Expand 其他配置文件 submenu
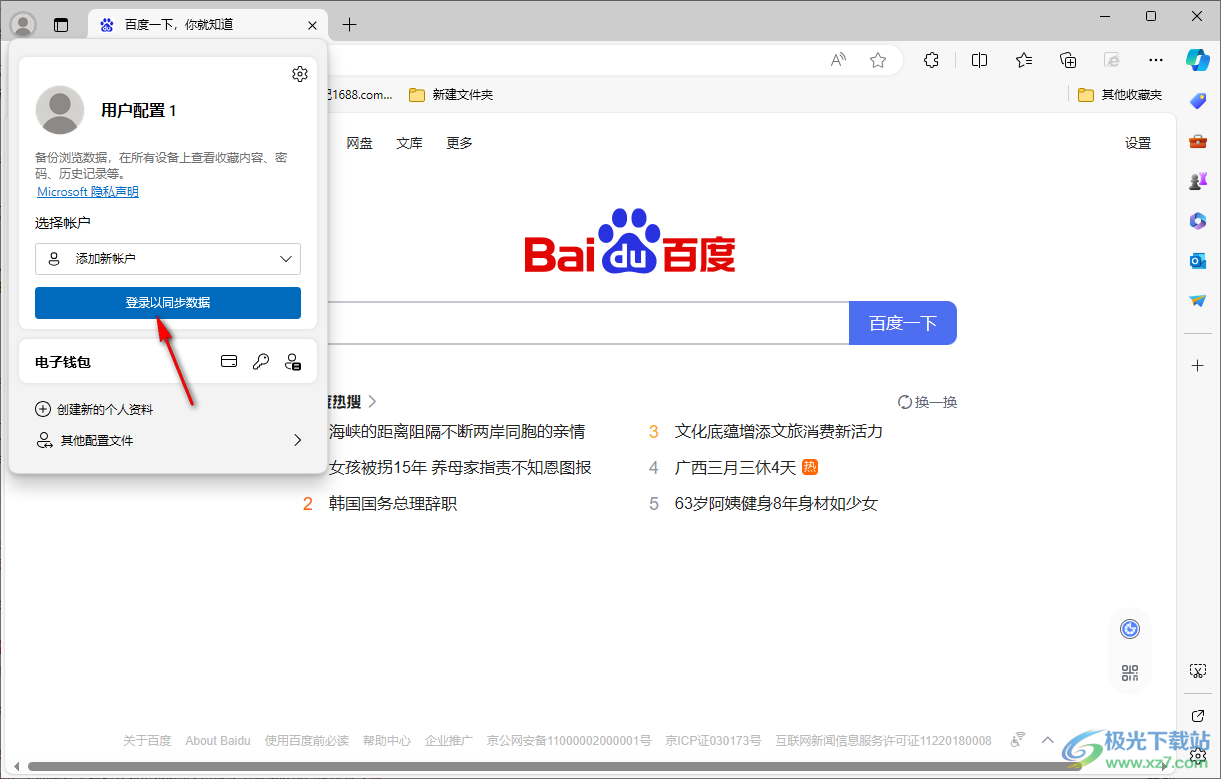 click(168, 440)
